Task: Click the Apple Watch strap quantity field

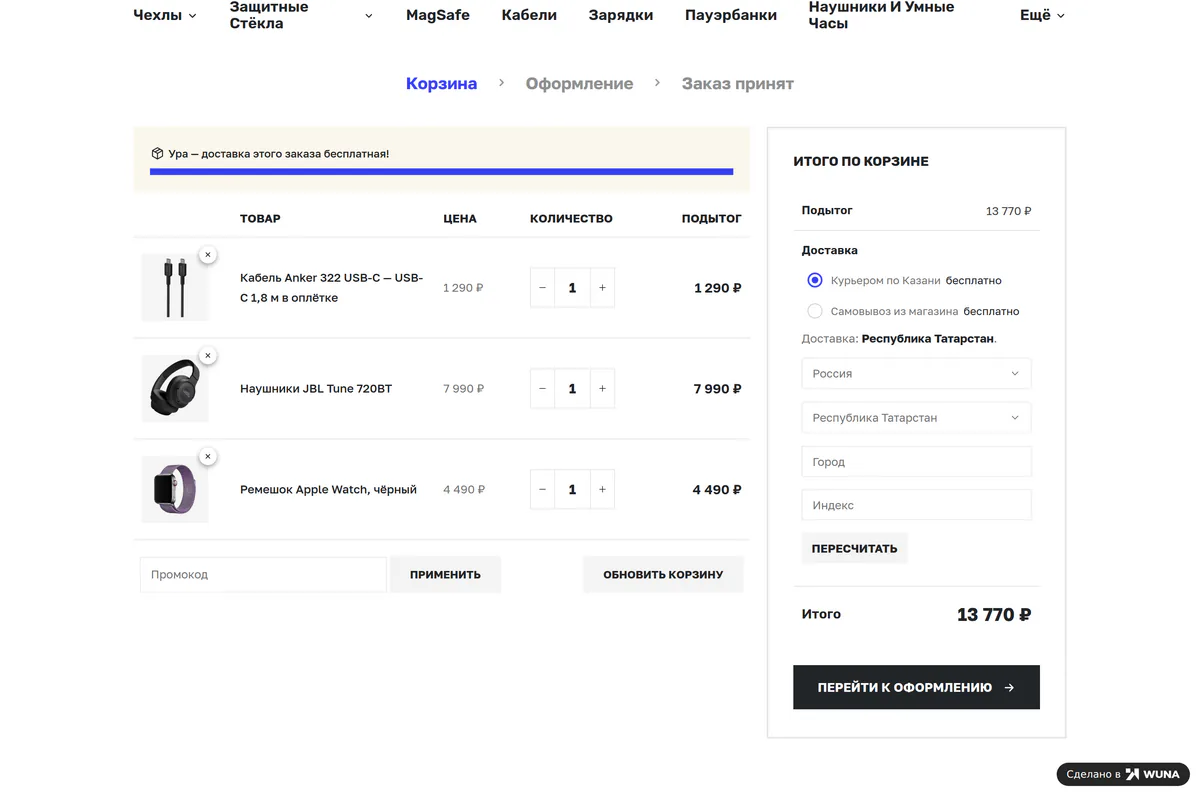Action: click(572, 490)
